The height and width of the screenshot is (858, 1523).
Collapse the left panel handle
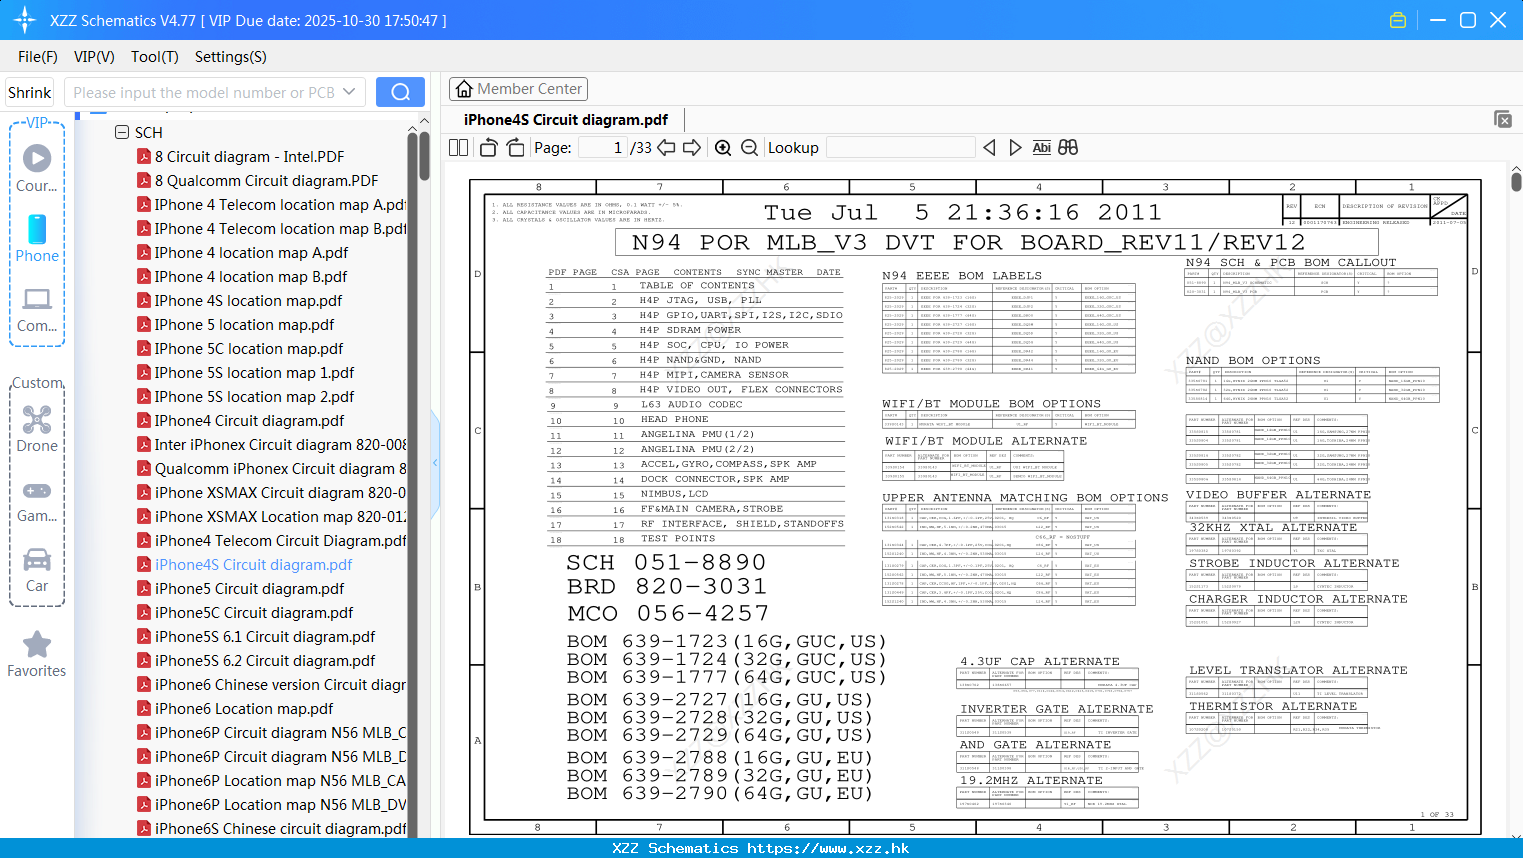pos(435,462)
